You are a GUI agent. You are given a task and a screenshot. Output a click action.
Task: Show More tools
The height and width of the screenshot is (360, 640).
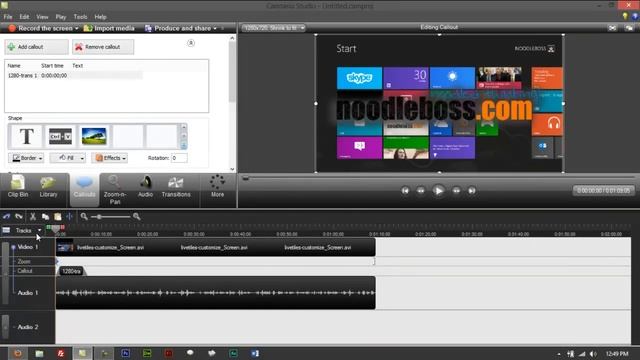218,187
